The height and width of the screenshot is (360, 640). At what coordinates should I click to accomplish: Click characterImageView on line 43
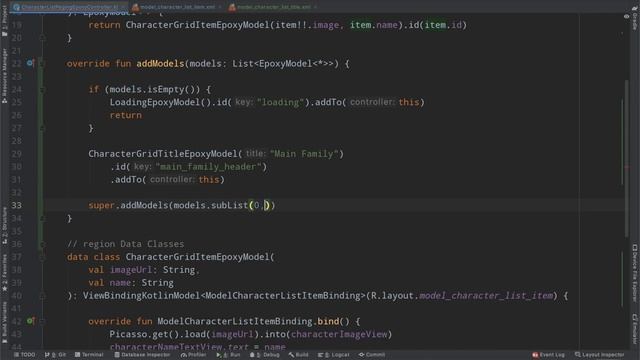click(339, 334)
